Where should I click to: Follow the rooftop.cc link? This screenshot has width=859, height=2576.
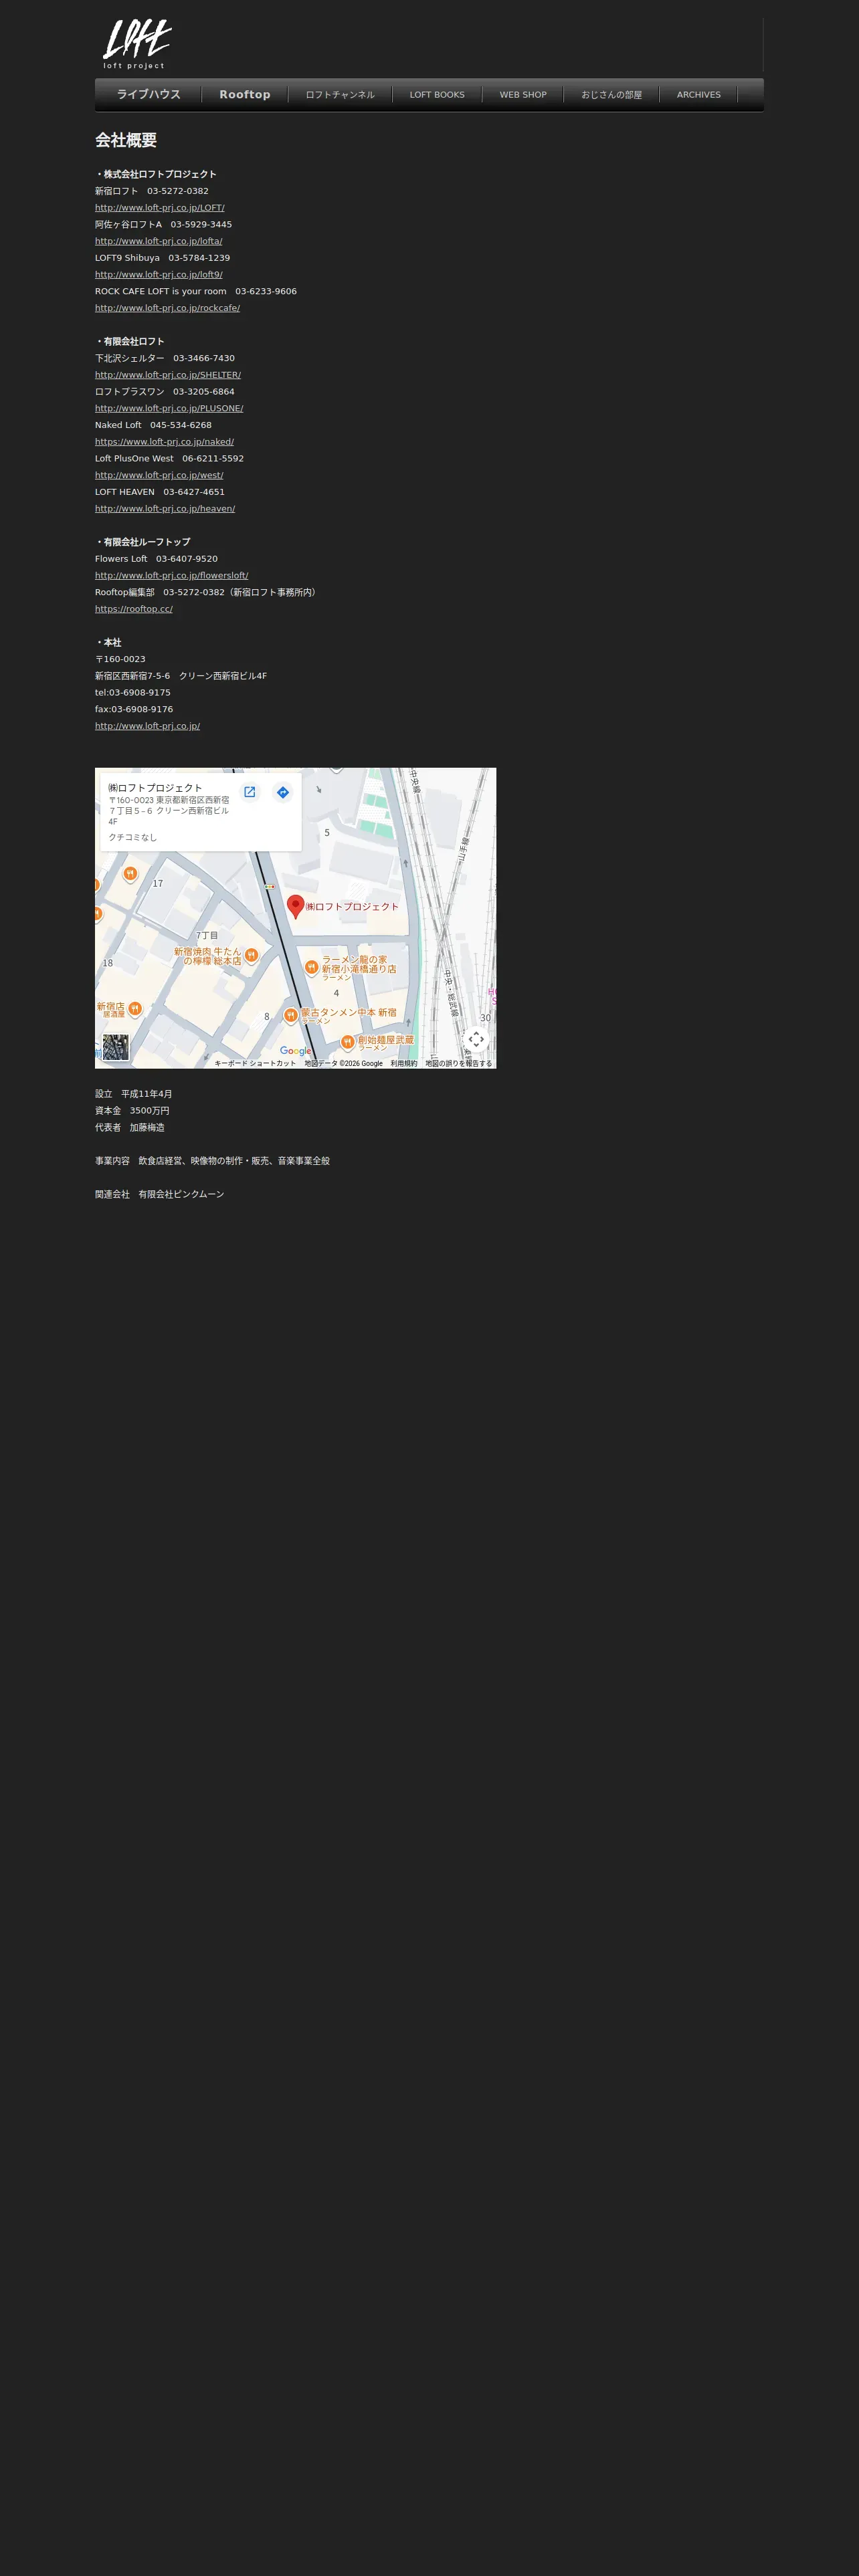134,609
